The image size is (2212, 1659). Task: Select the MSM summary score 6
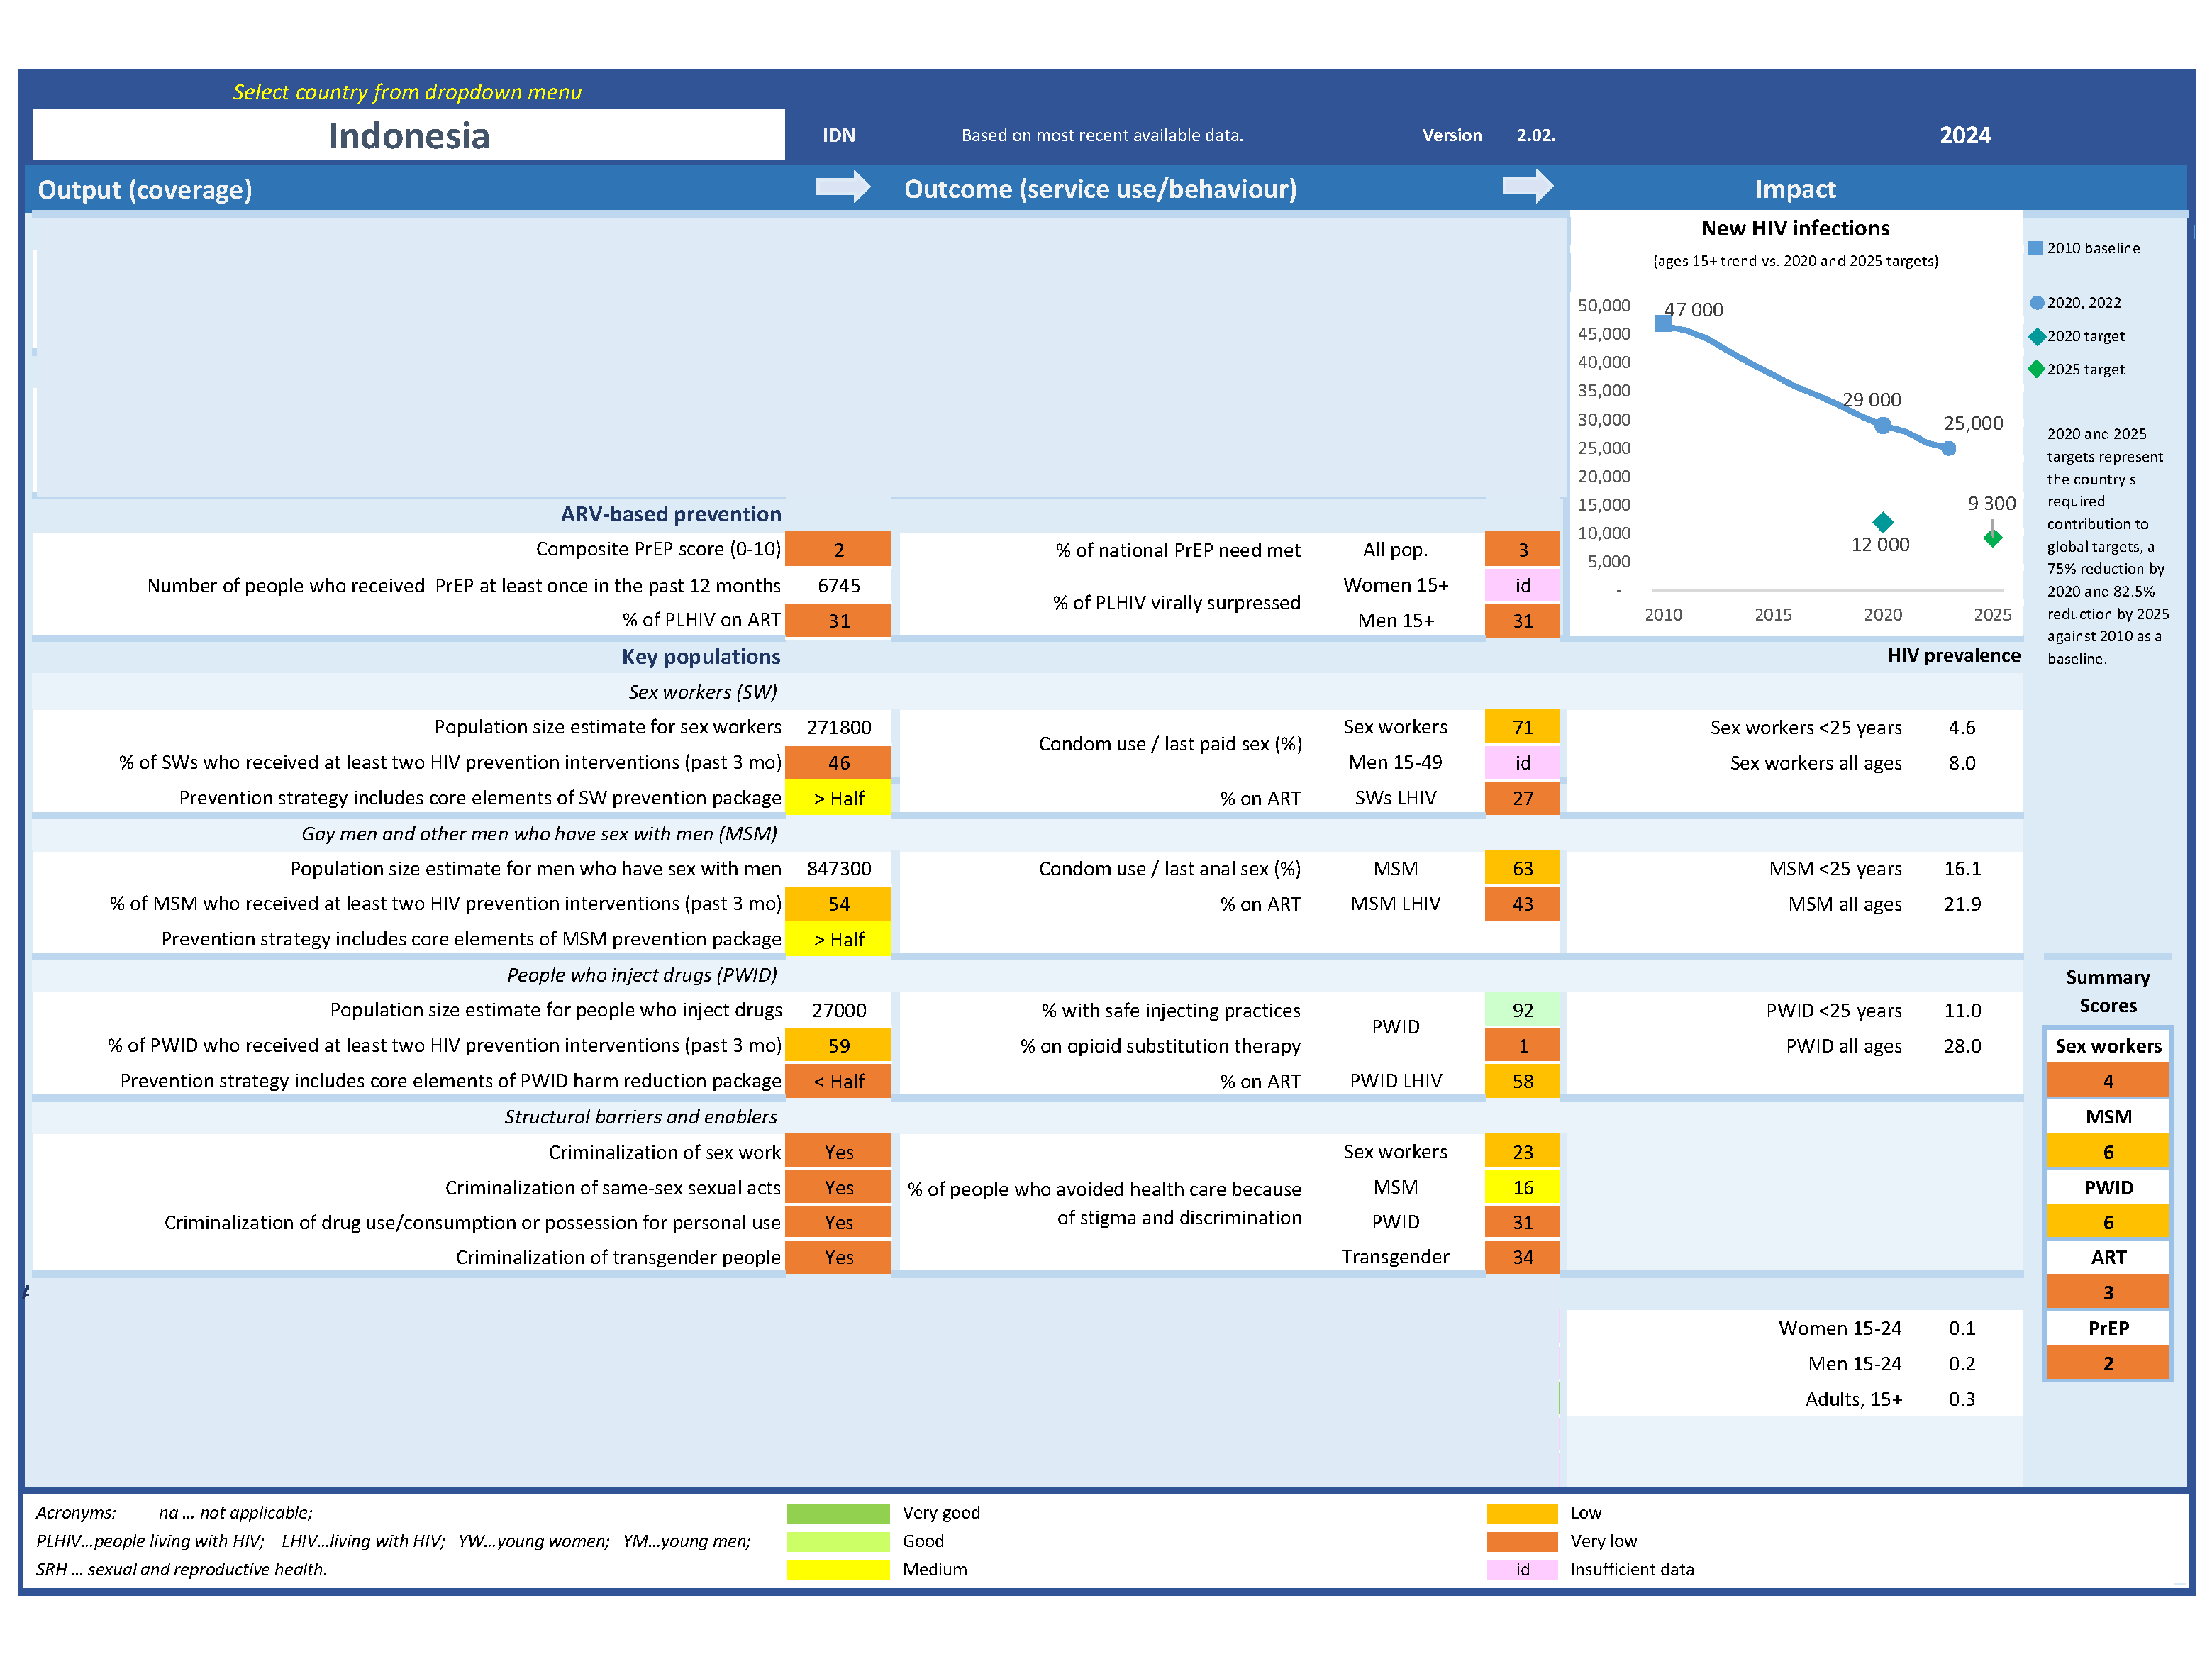pyautogui.click(x=2108, y=1153)
